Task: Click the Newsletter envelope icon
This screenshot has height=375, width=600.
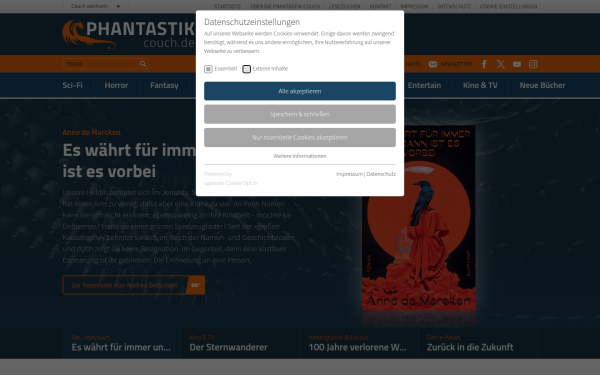Action: pyautogui.click(x=433, y=64)
